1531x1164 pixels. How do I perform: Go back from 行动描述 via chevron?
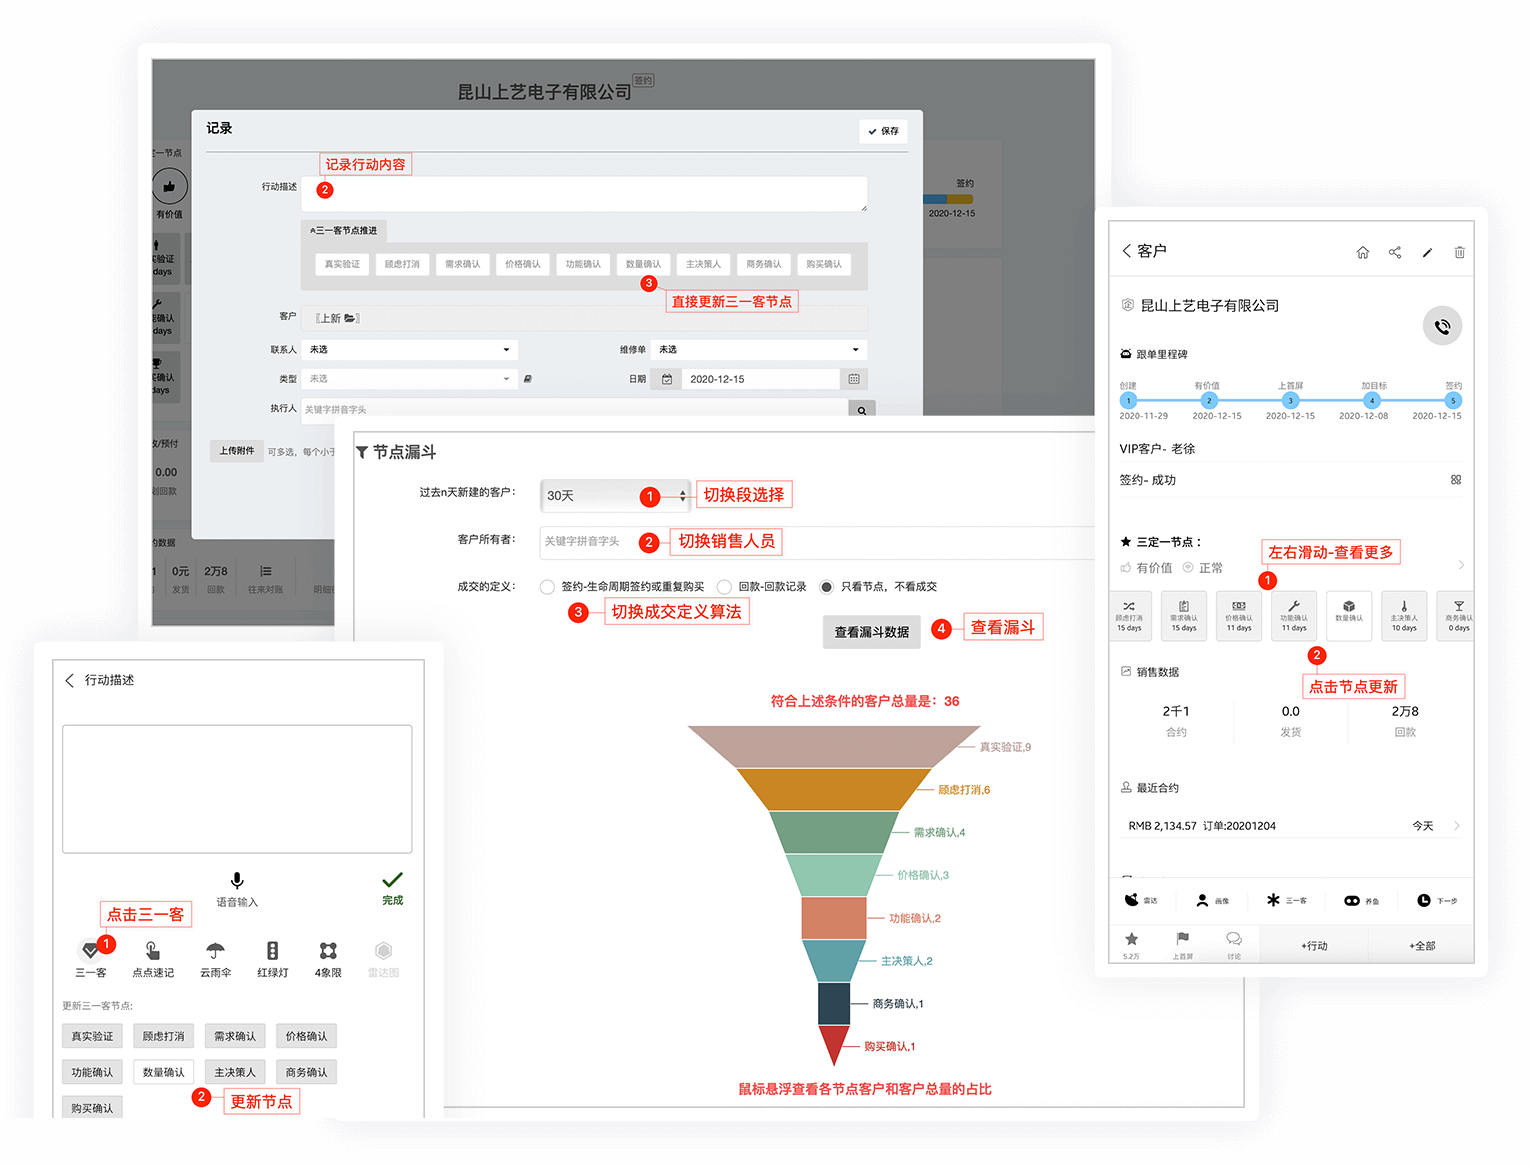coord(69,680)
